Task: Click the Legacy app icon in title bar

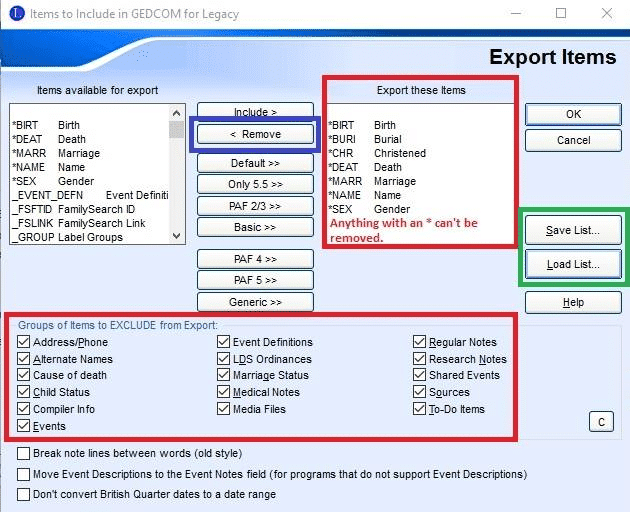Action: pyautogui.click(x=16, y=14)
